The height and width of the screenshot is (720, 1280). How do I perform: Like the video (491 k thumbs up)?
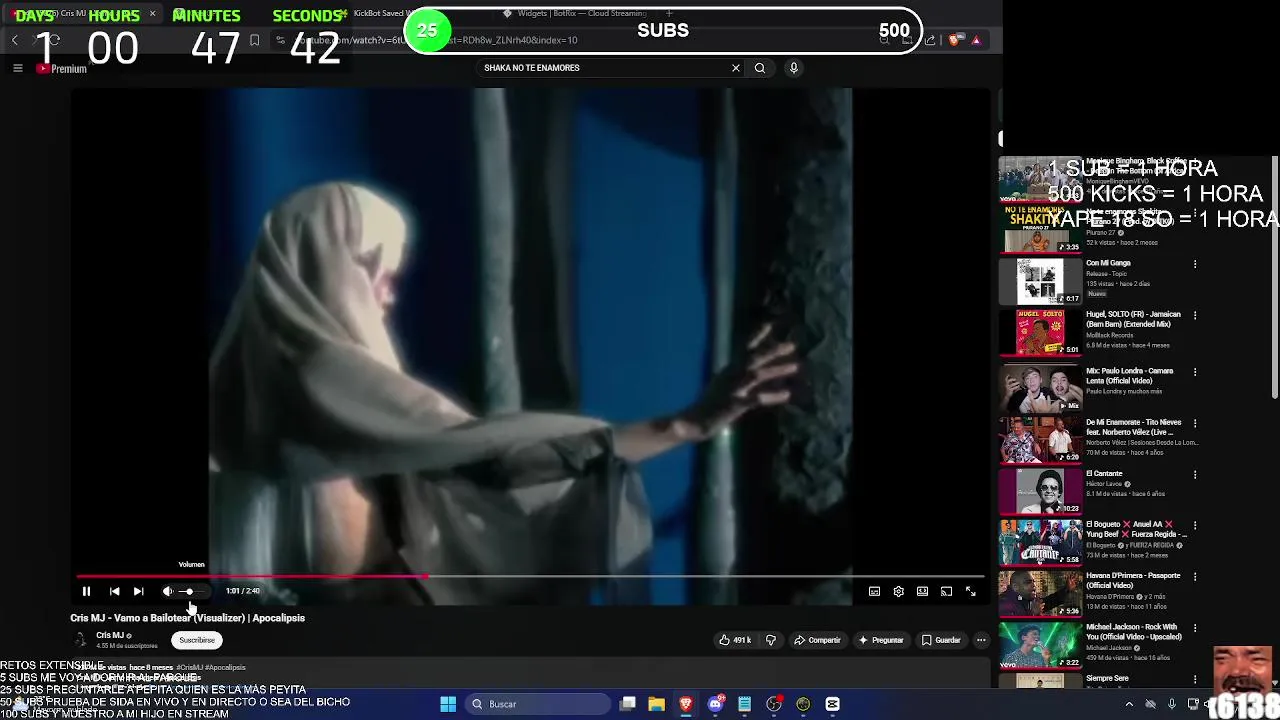point(735,640)
